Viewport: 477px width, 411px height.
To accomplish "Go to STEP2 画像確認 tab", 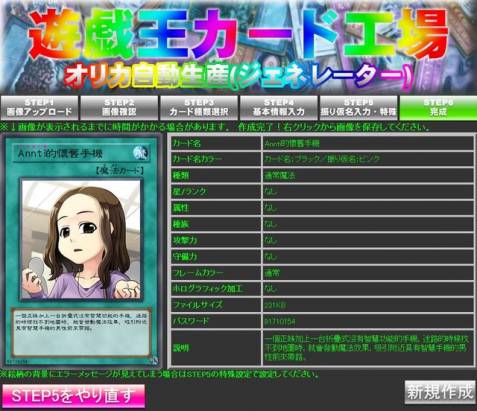I will (x=119, y=108).
